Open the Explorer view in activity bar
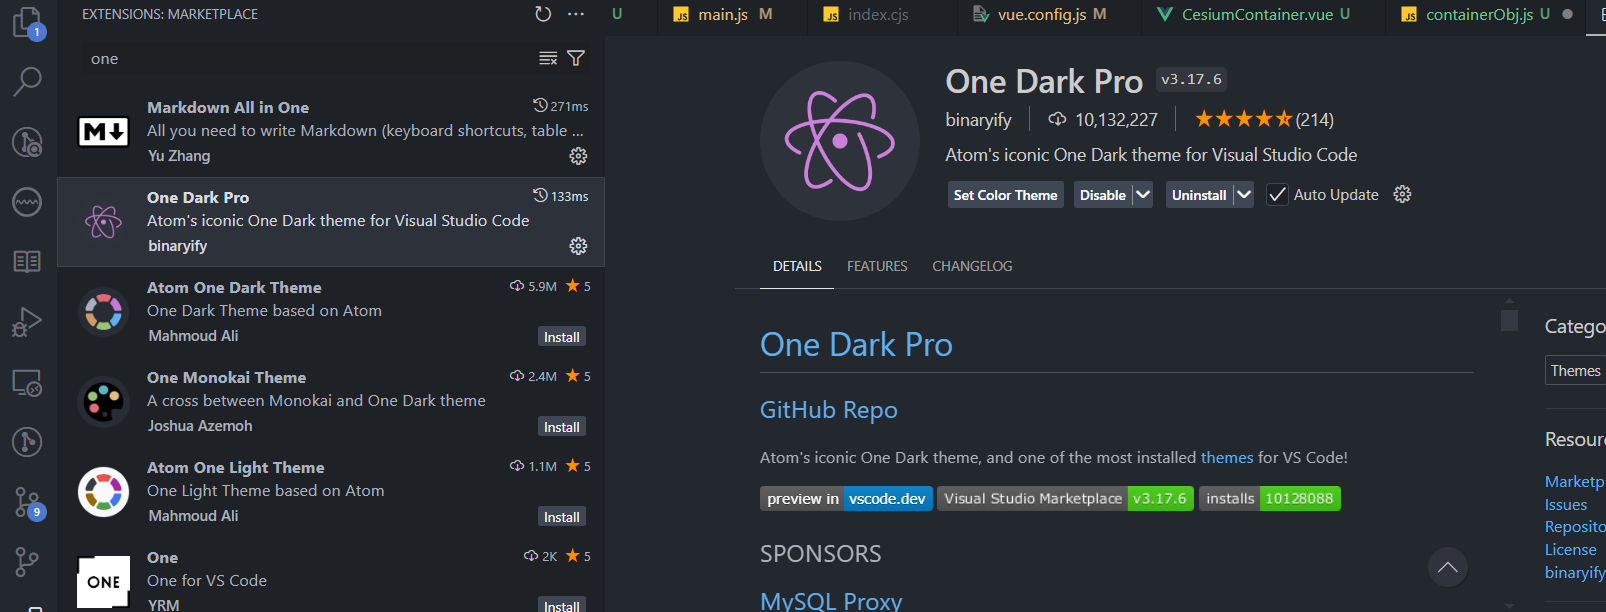Screen dimensions: 1606x612 27,22
